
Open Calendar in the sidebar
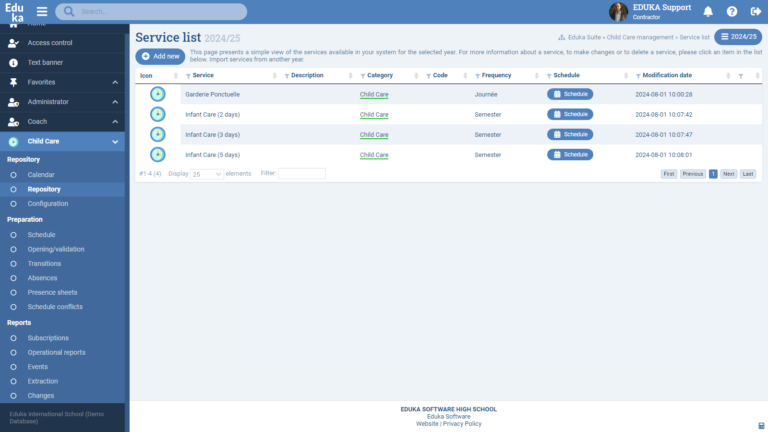click(41, 174)
